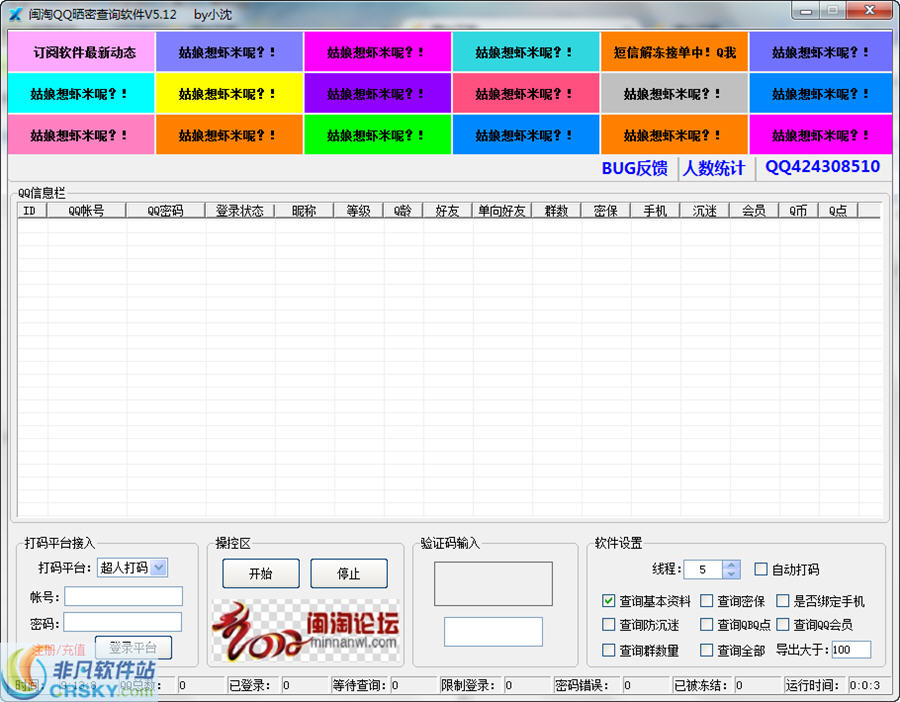Open the orange 短信解冻接单中 tile
Image resolution: width=900 pixels, height=702 pixels.
coord(674,52)
